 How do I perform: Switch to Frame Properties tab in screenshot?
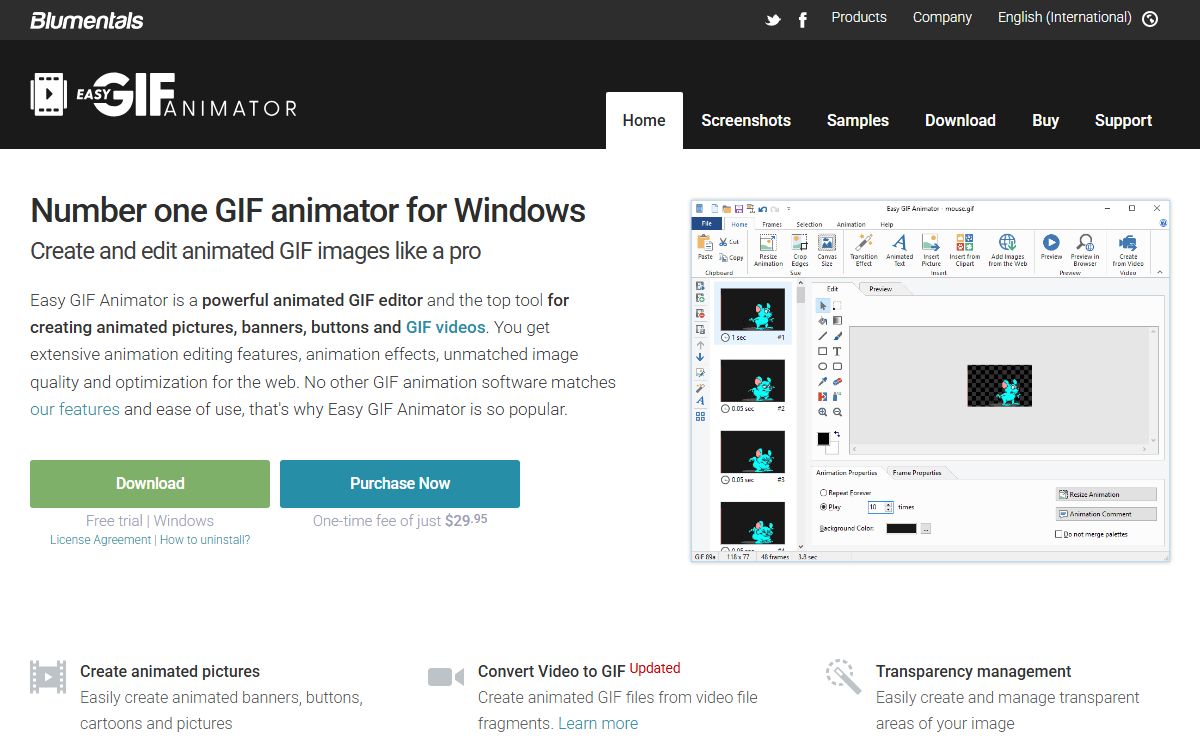[917, 472]
